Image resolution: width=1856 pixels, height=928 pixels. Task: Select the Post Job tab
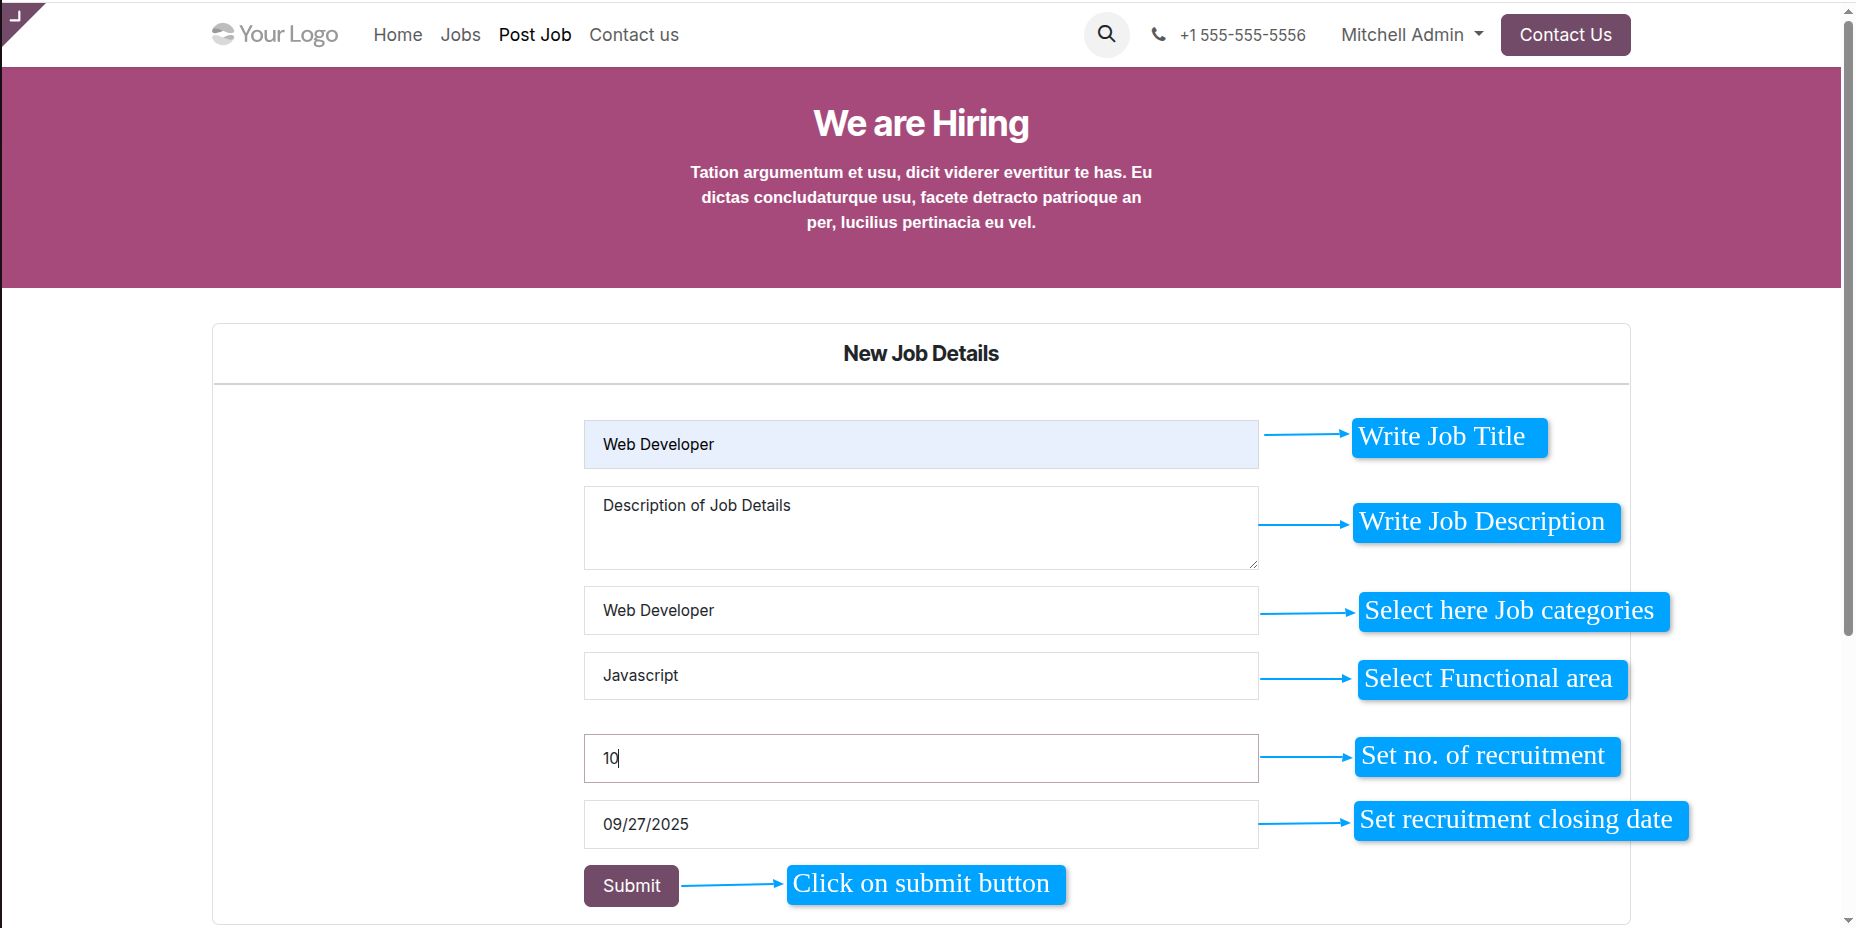(535, 34)
